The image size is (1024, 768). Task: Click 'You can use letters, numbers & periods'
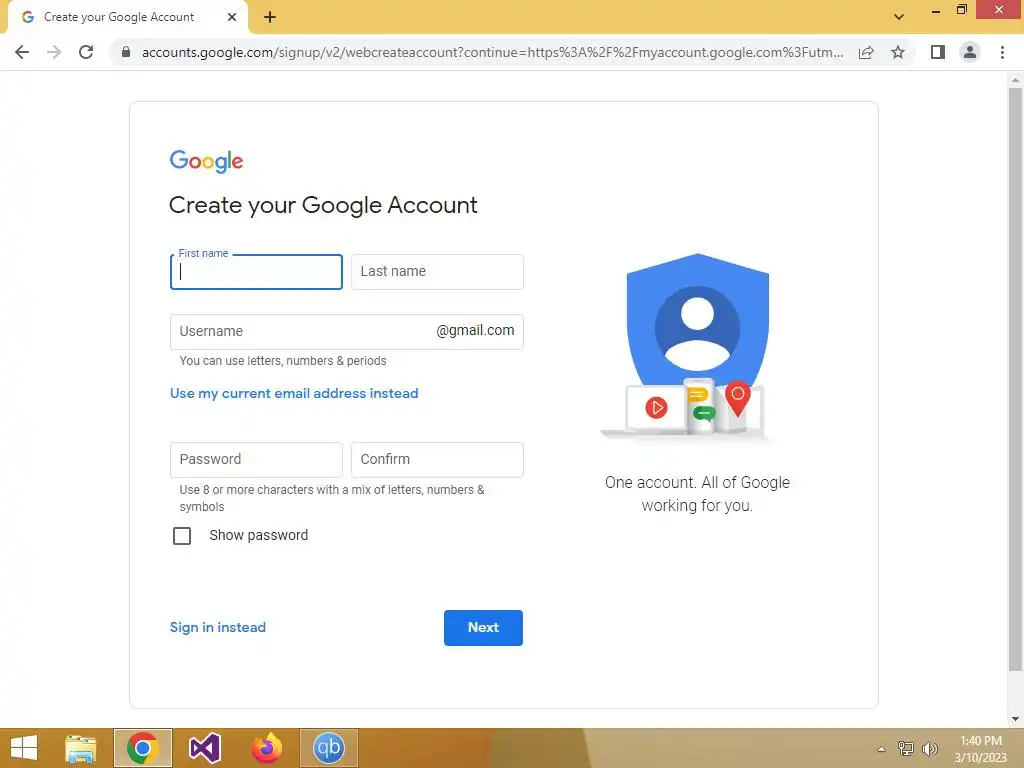[x=283, y=360]
